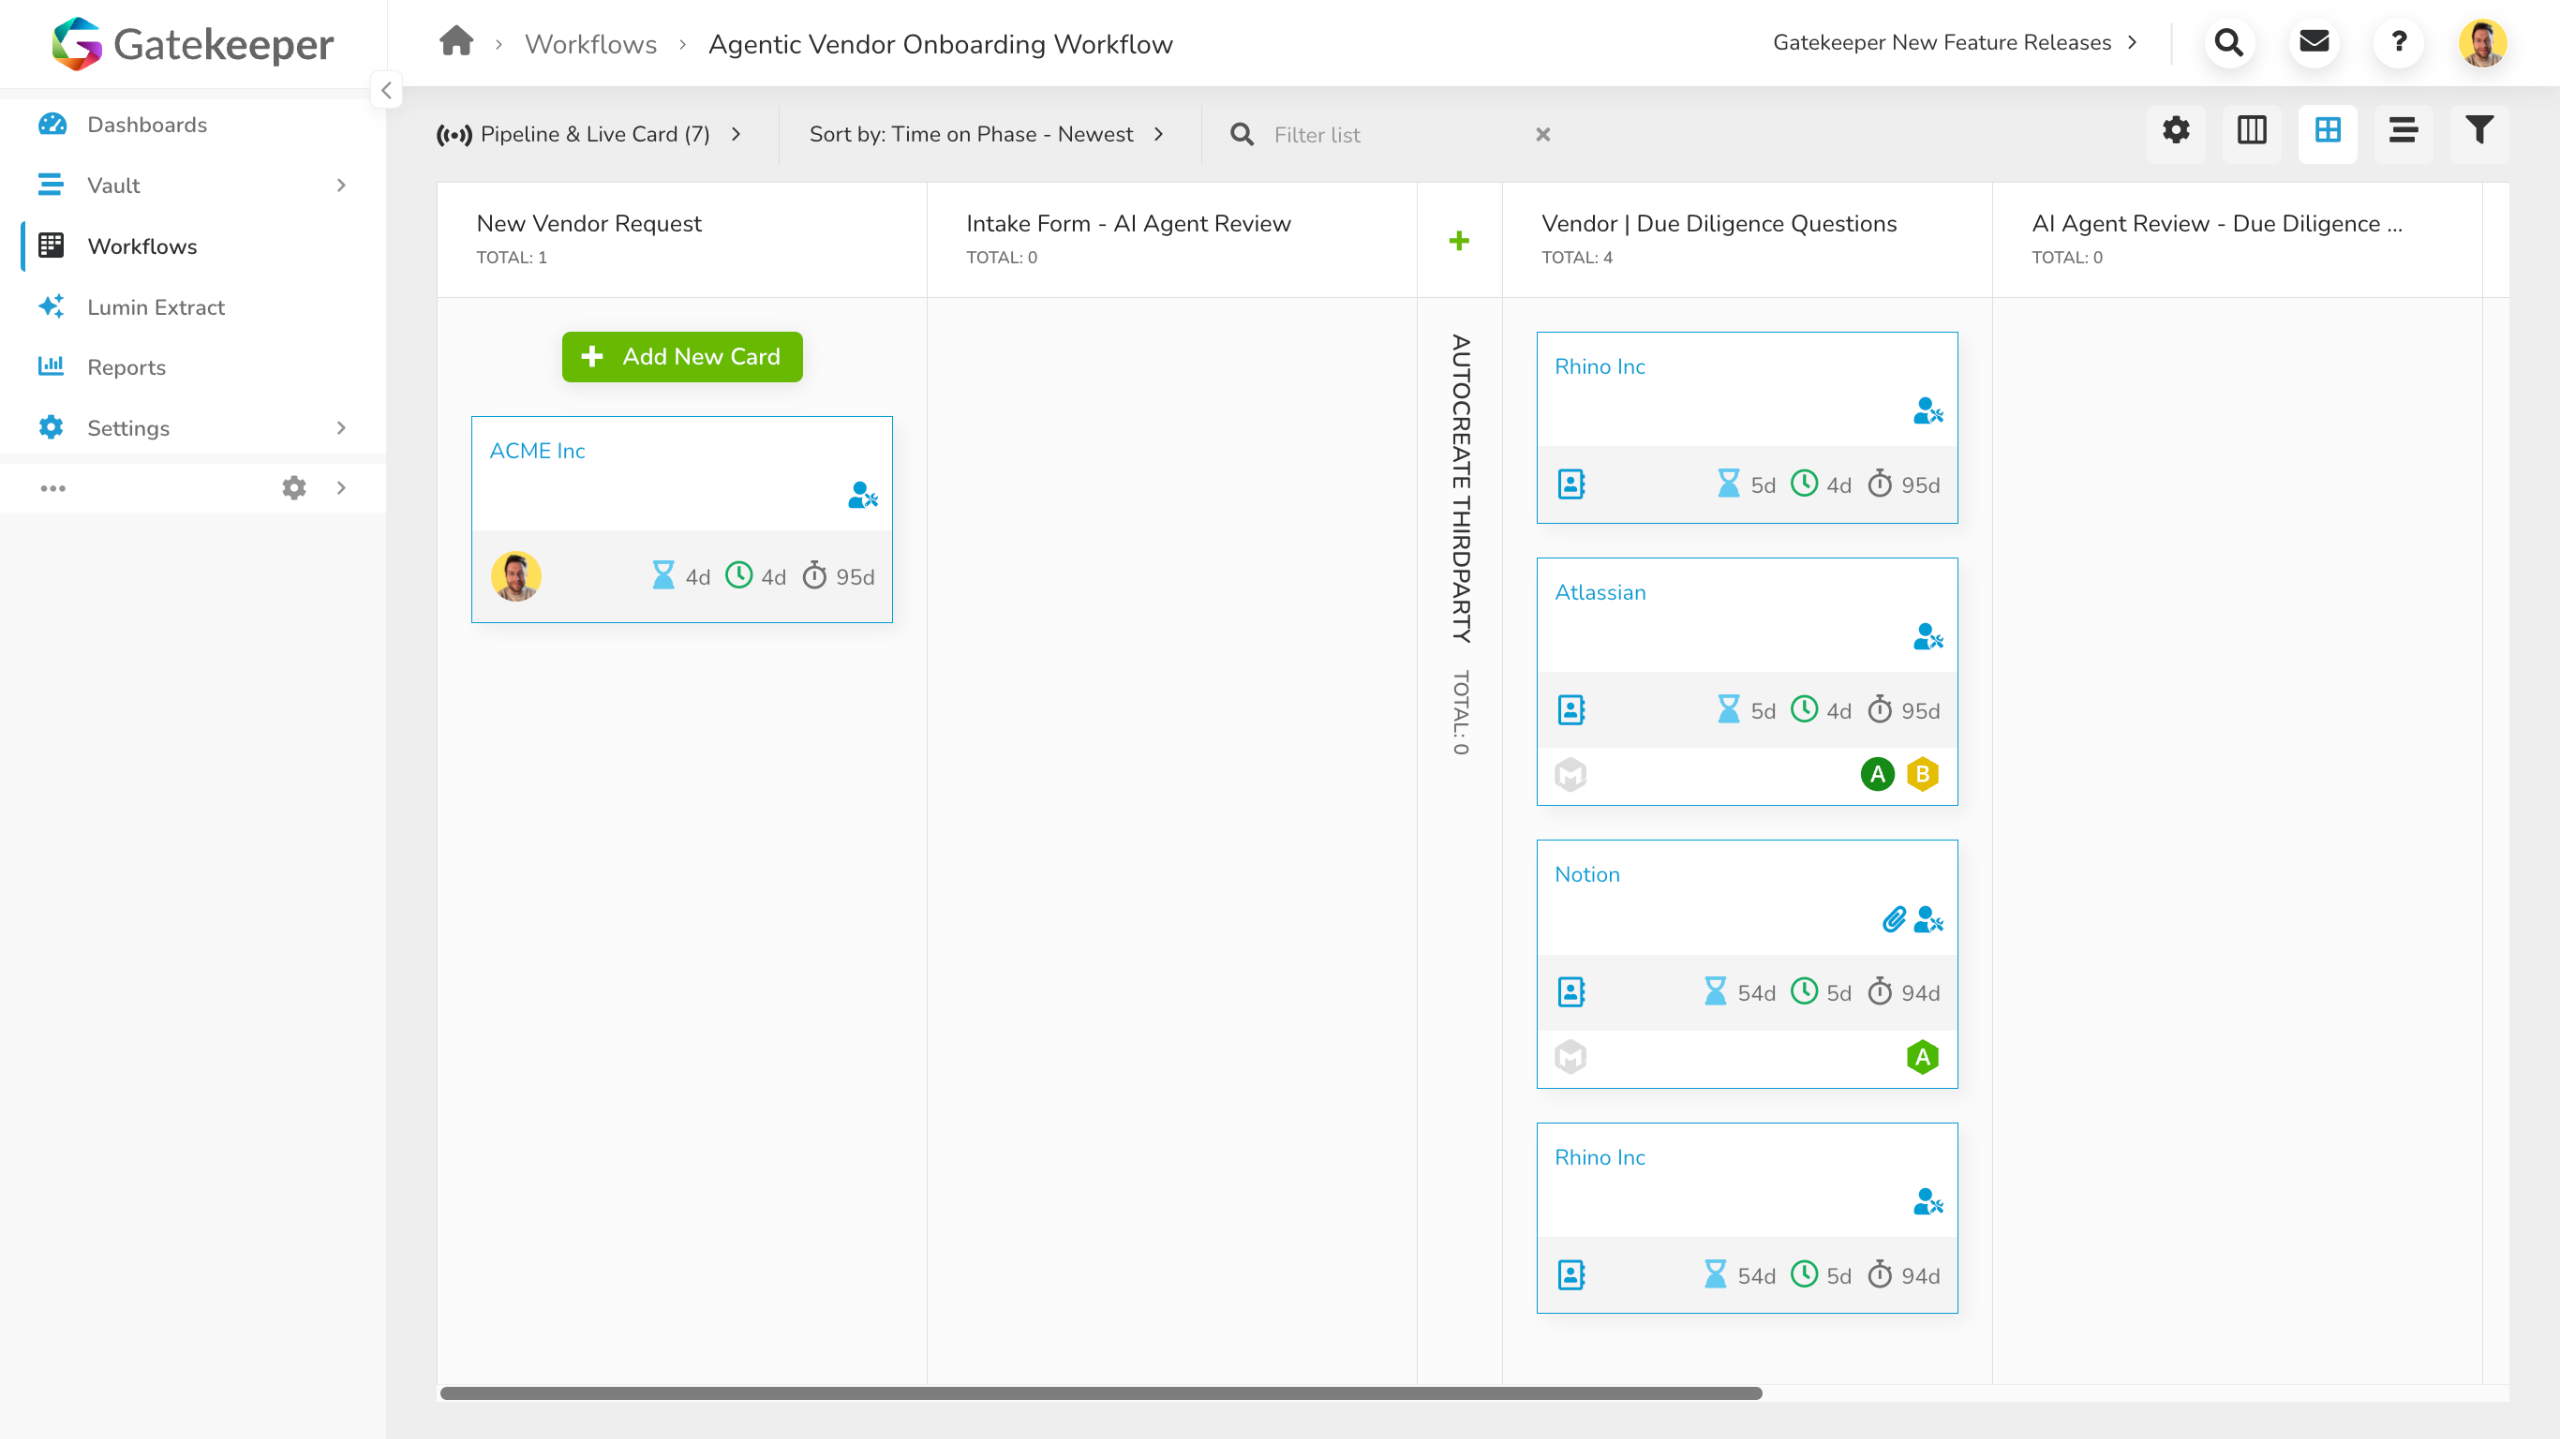Click the home icon in the breadcrumb
The width and height of the screenshot is (2560, 1439).
pyautogui.click(x=456, y=42)
